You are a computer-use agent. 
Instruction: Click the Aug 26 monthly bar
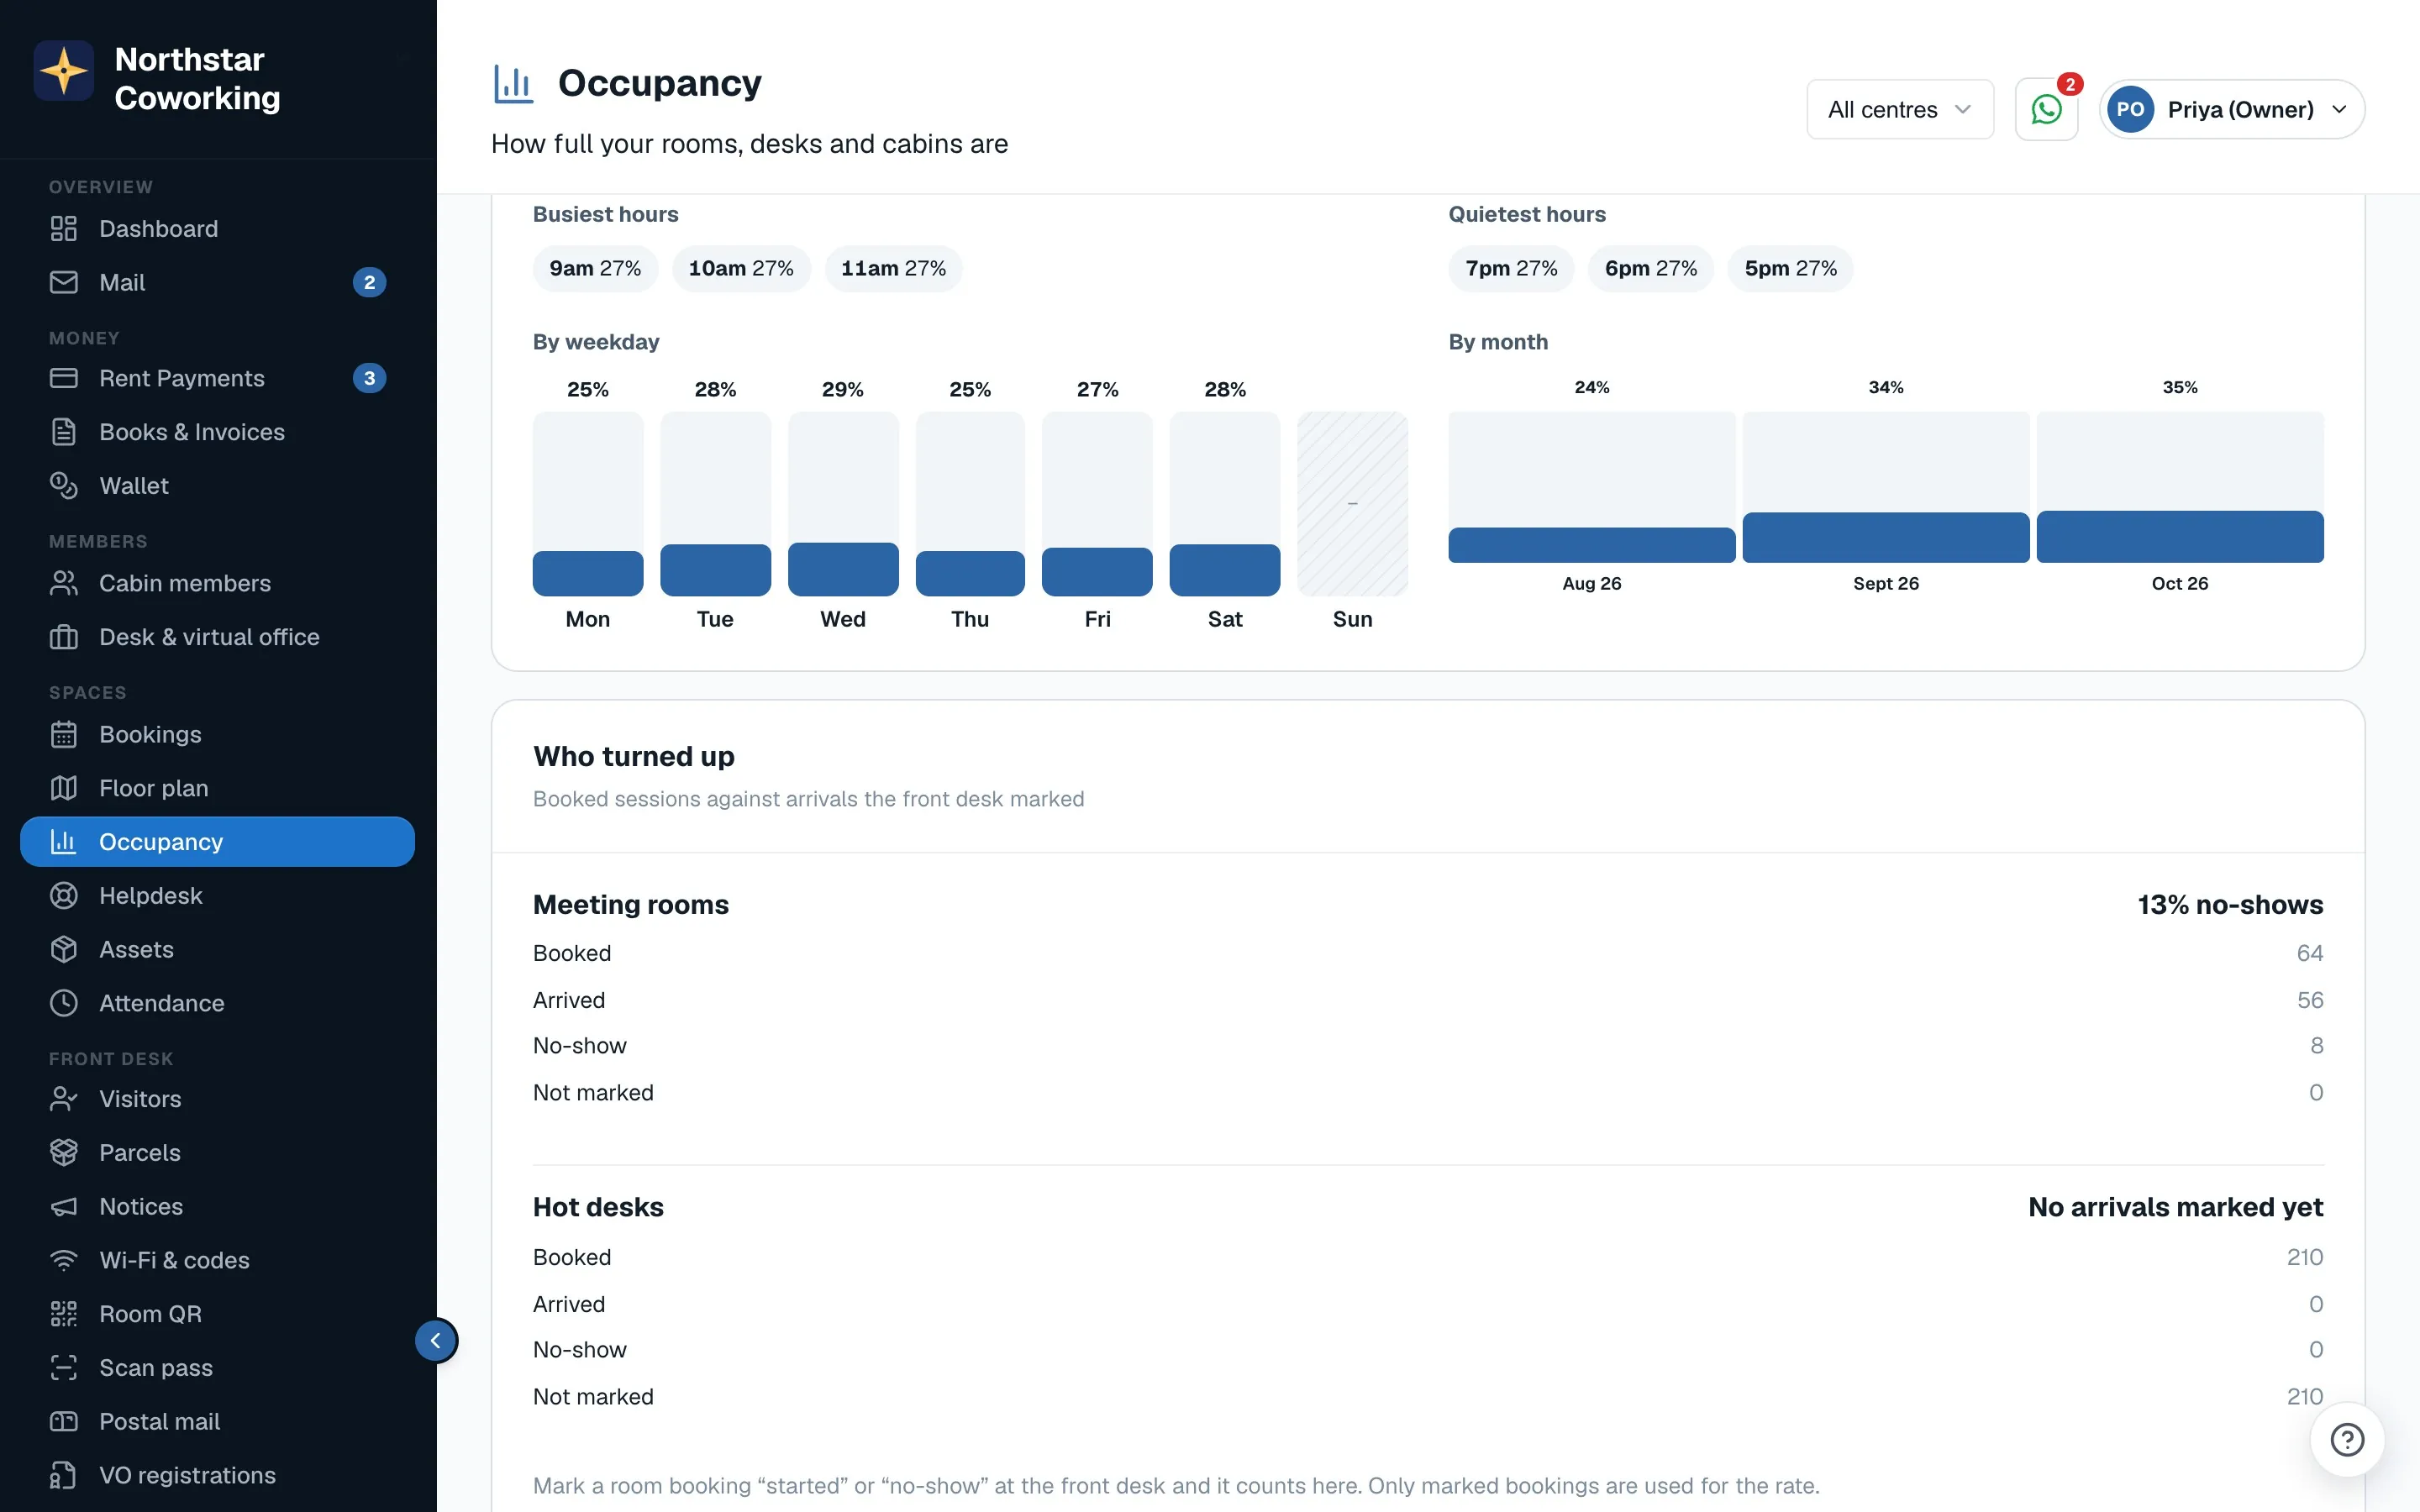click(x=1592, y=487)
